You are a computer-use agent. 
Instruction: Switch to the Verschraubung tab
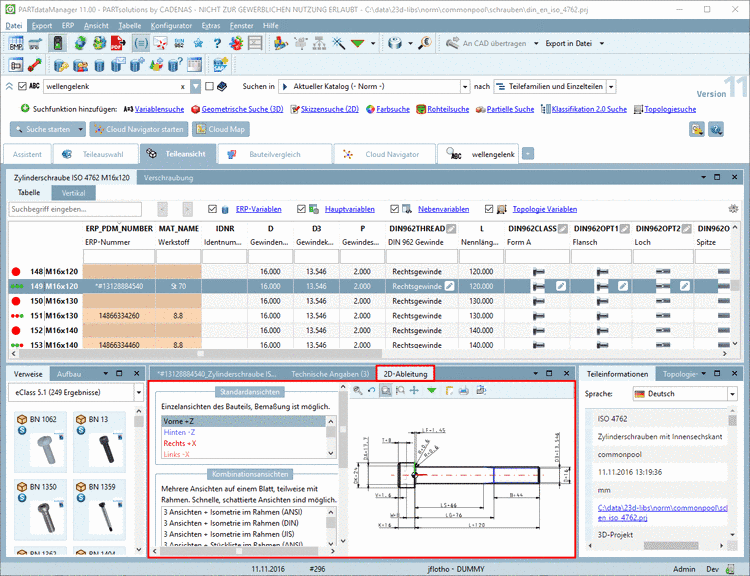click(x=168, y=178)
